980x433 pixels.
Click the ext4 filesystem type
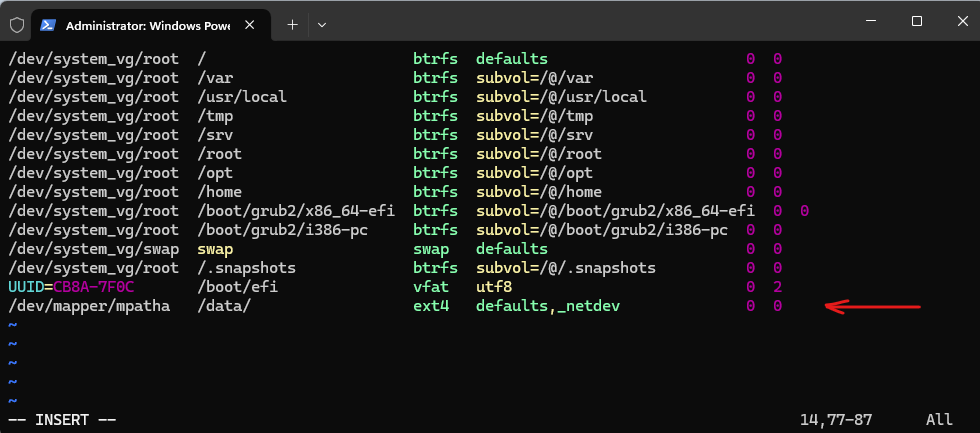pyautogui.click(x=431, y=307)
